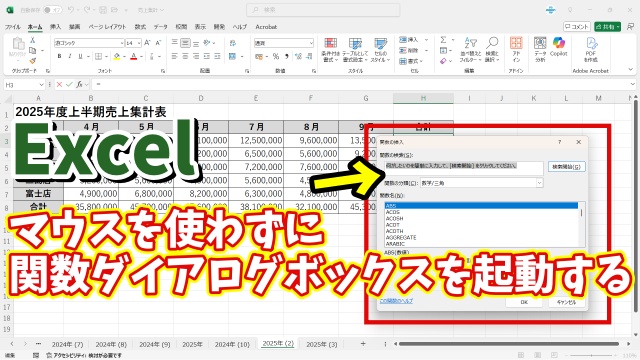Click the Increase Decimal icon
The image size is (640, 360).
pos(298,56)
